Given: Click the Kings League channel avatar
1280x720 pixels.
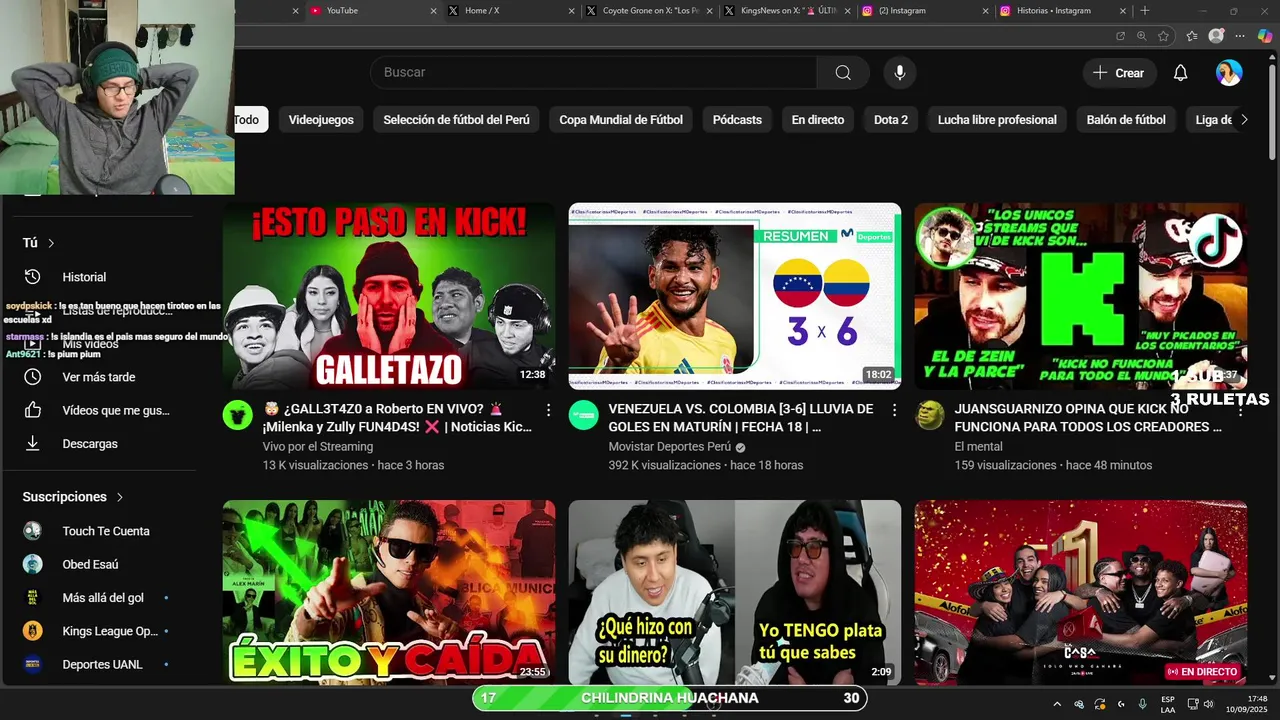Looking at the screenshot, I should click(33, 631).
